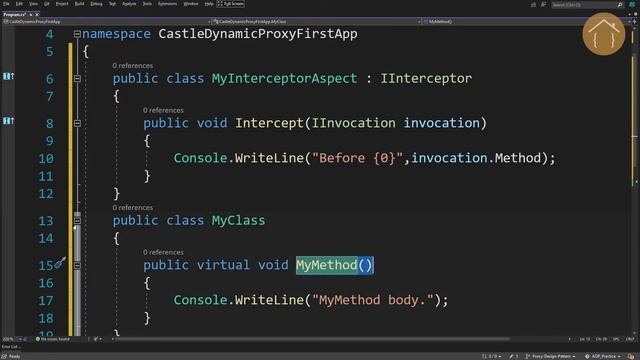The image size is (640, 360).
Task: Click '0 references' above MyClass
Action: tap(133, 207)
